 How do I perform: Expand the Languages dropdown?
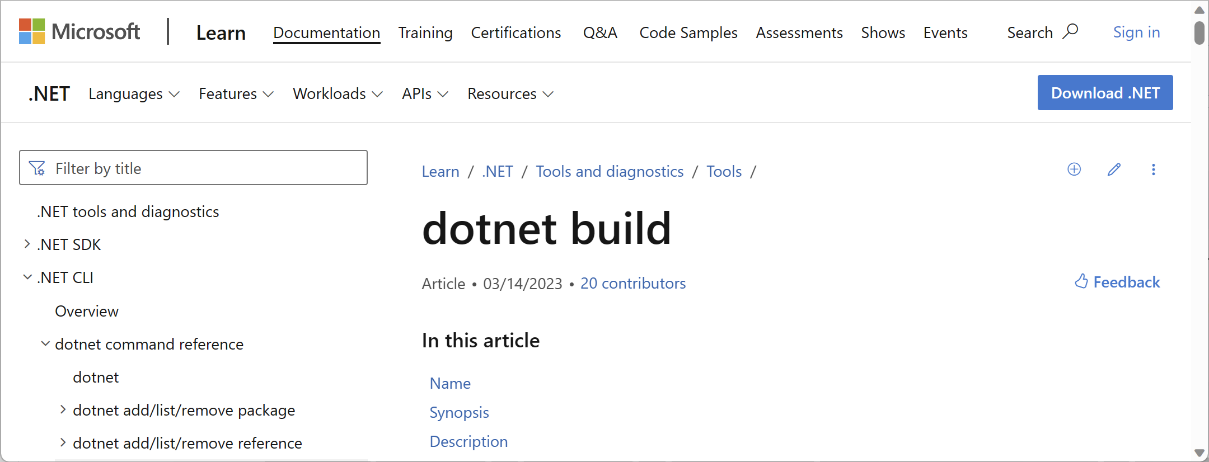click(x=134, y=93)
